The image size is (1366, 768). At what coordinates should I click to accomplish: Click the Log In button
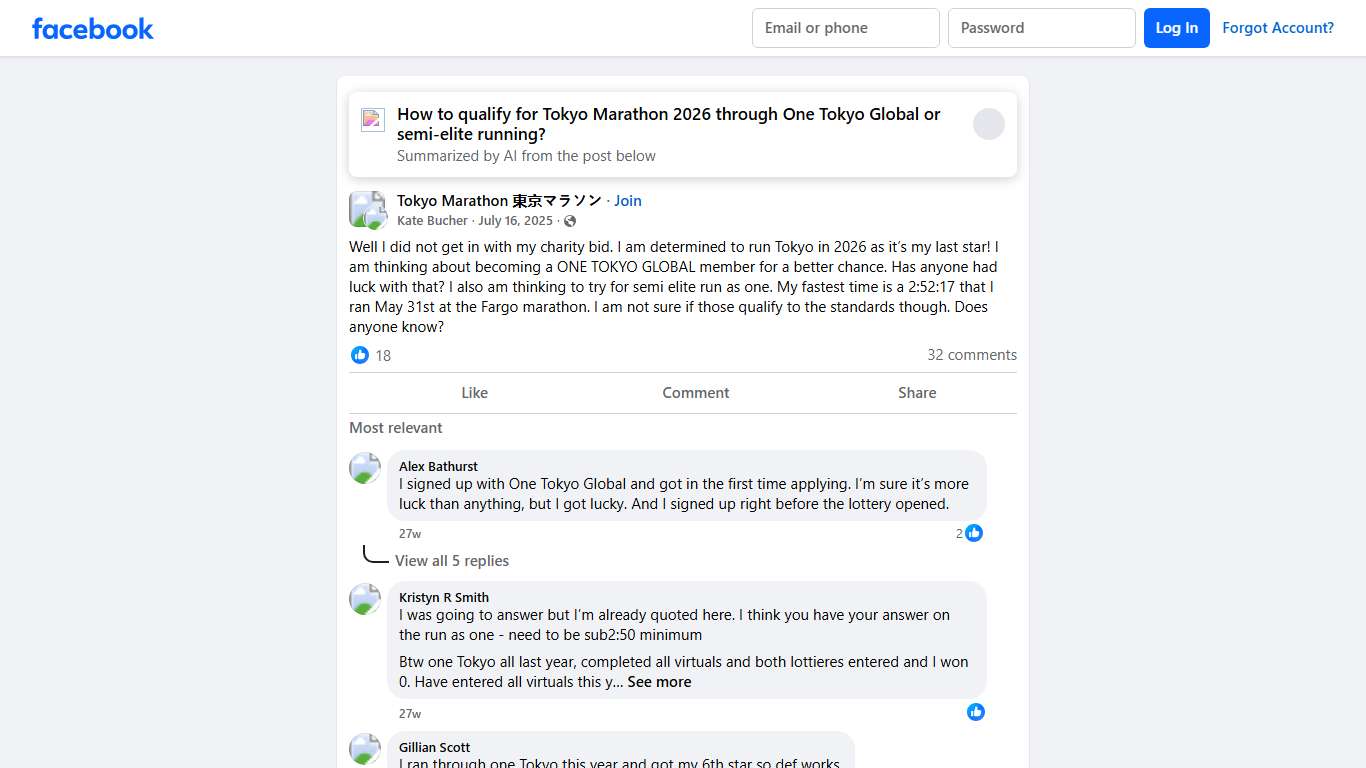(x=1176, y=28)
